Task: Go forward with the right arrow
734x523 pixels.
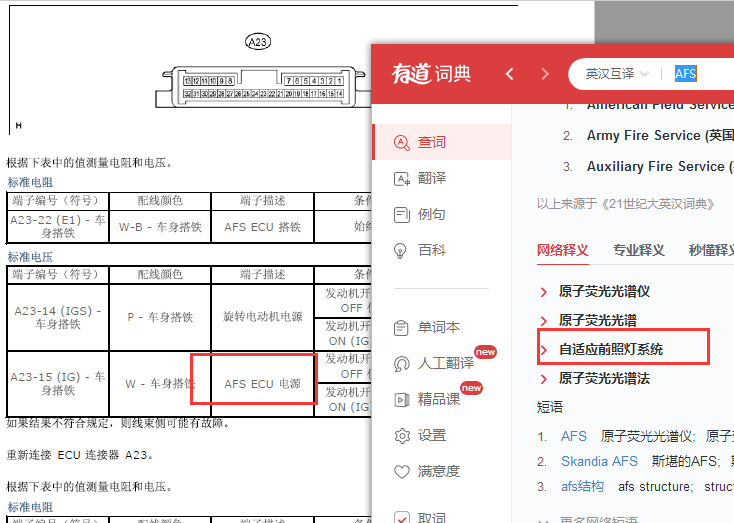Action: click(x=545, y=74)
